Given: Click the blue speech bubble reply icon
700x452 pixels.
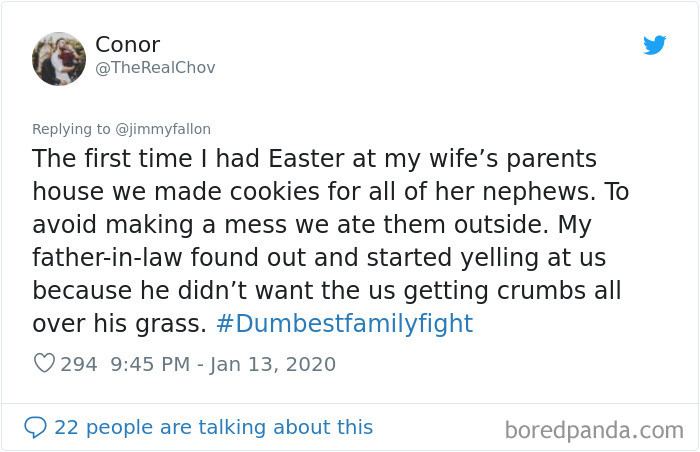Looking at the screenshot, I should pos(35,427).
